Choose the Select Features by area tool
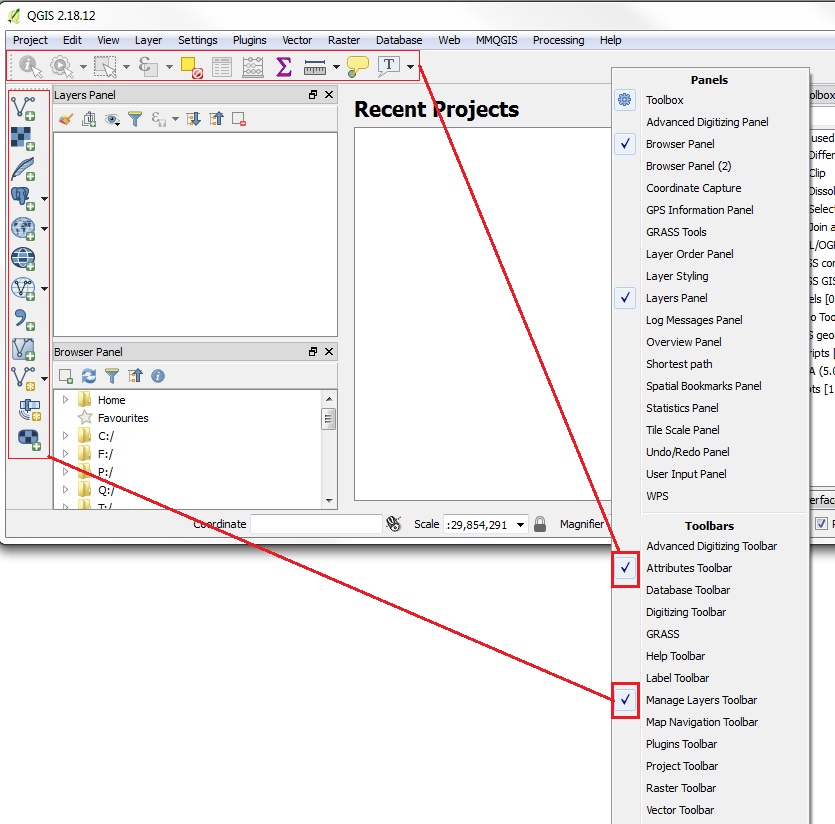 pyautogui.click(x=105, y=67)
